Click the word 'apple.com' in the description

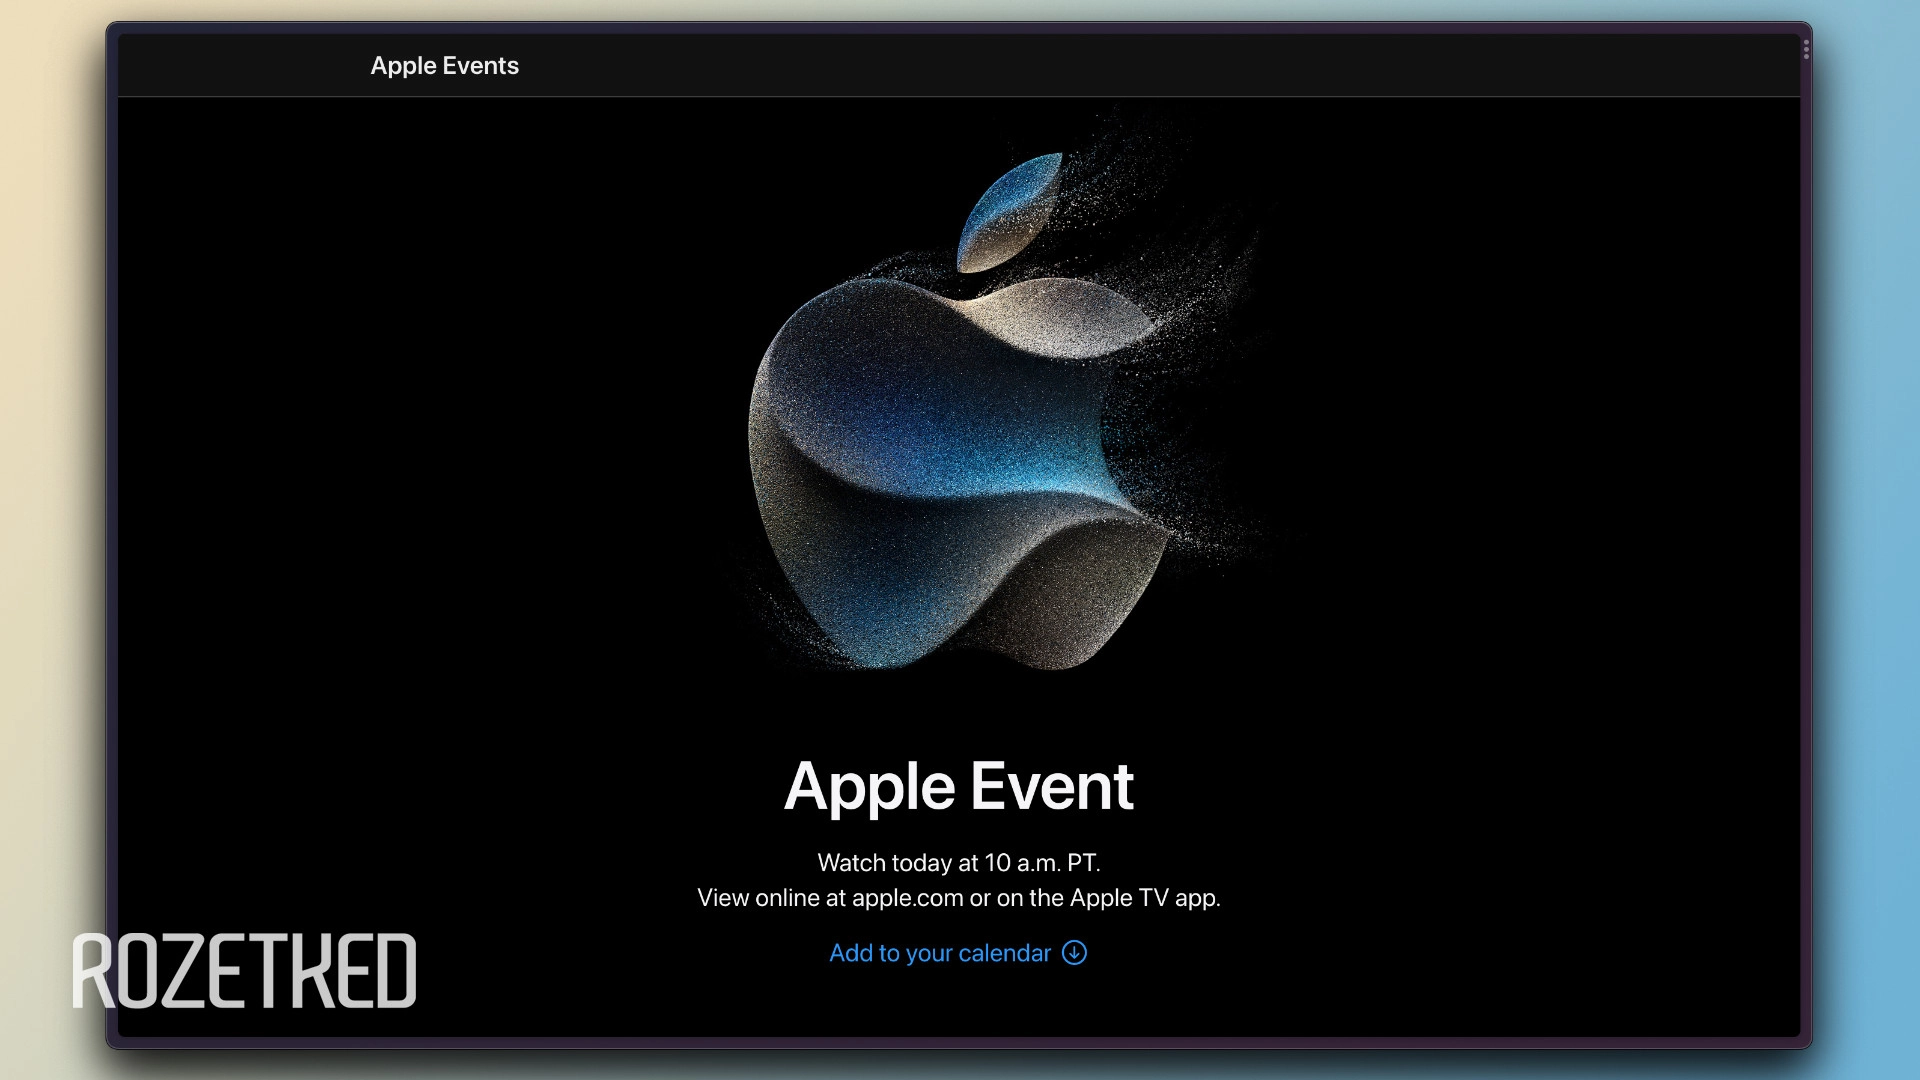point(907,898)
